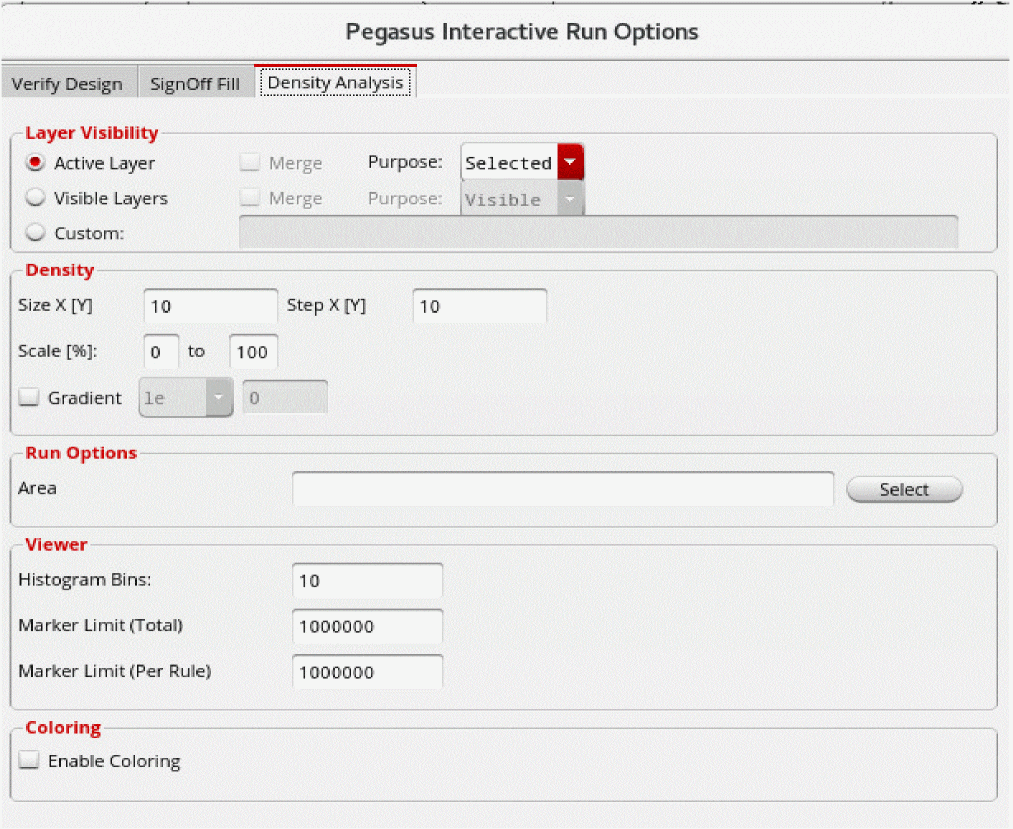
Task: Select the Density Analysis tab
Action: [336, 82]
